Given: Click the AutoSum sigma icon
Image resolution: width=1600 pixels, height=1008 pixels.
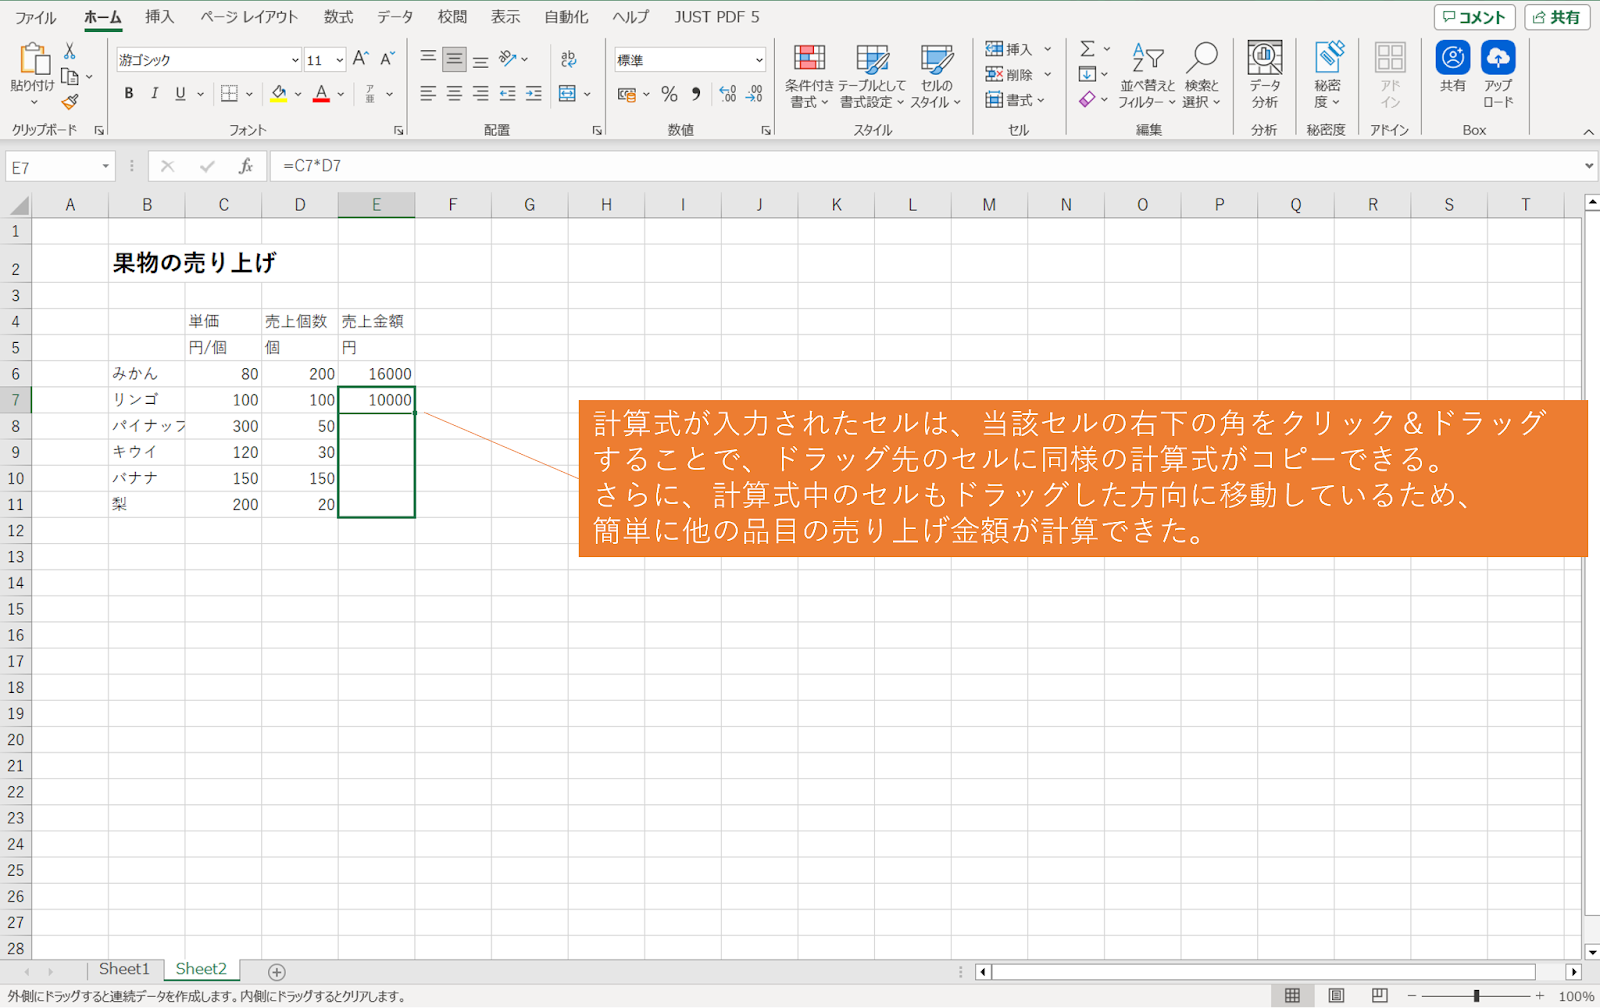Looking at the screenshot, I should coord(1087,49).
